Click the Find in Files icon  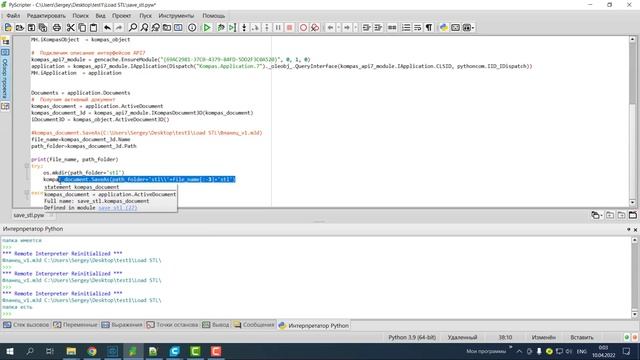pos(167,27)
